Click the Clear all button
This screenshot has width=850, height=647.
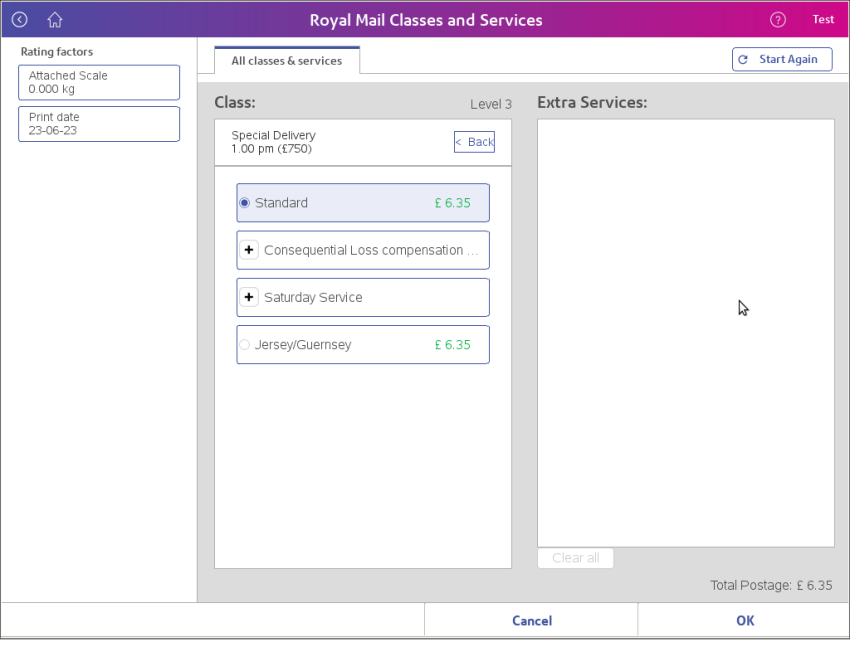576,558
